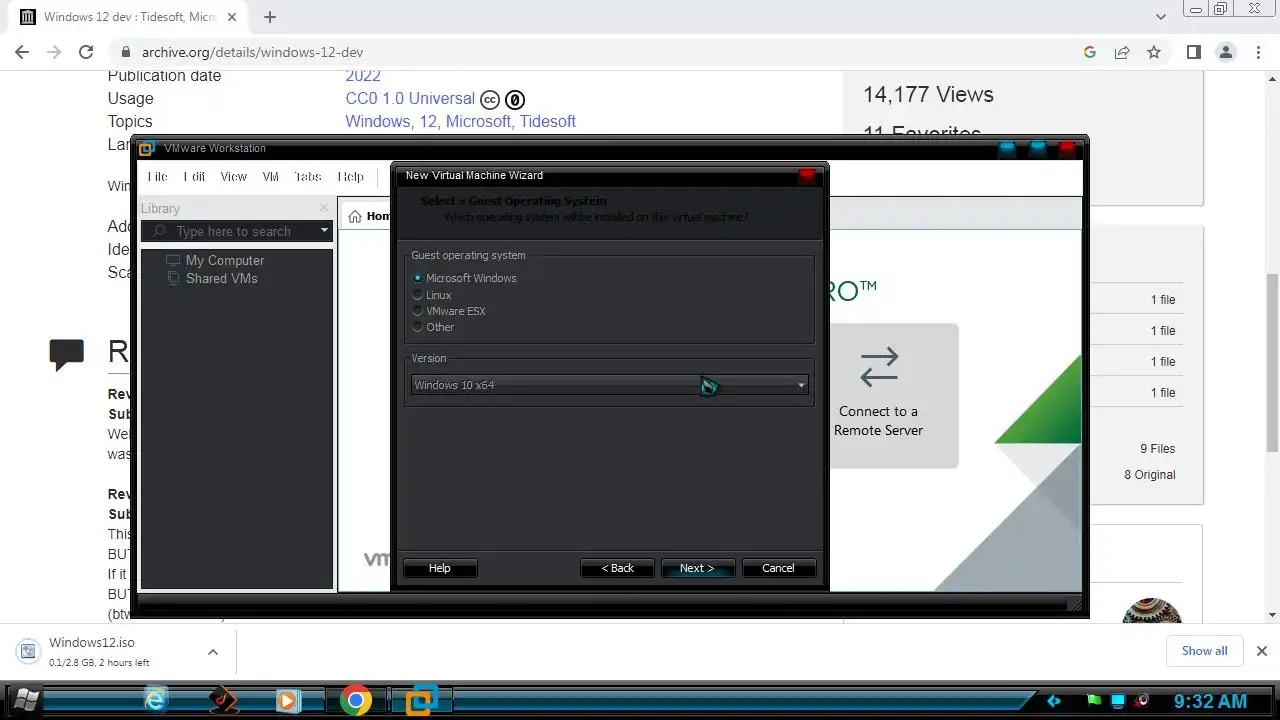Open the media player taskbar icon
The height and width of the screenshot is (720, 1280).
(288, 701)
